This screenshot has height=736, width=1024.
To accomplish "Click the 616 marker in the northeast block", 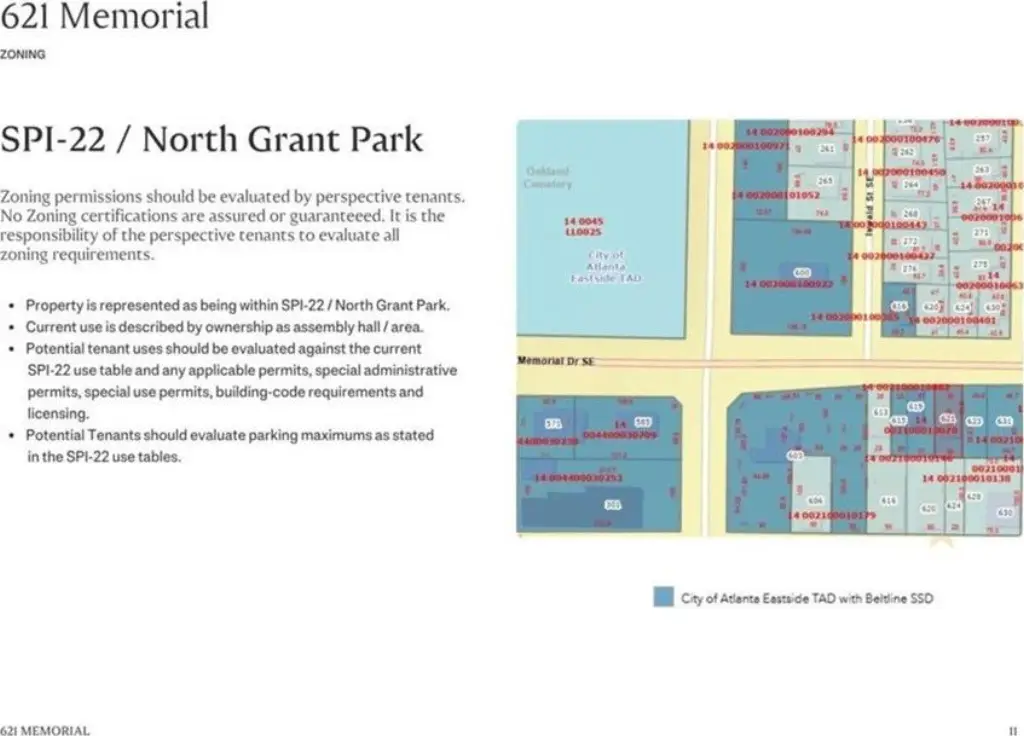I will (x=899, y=306).
